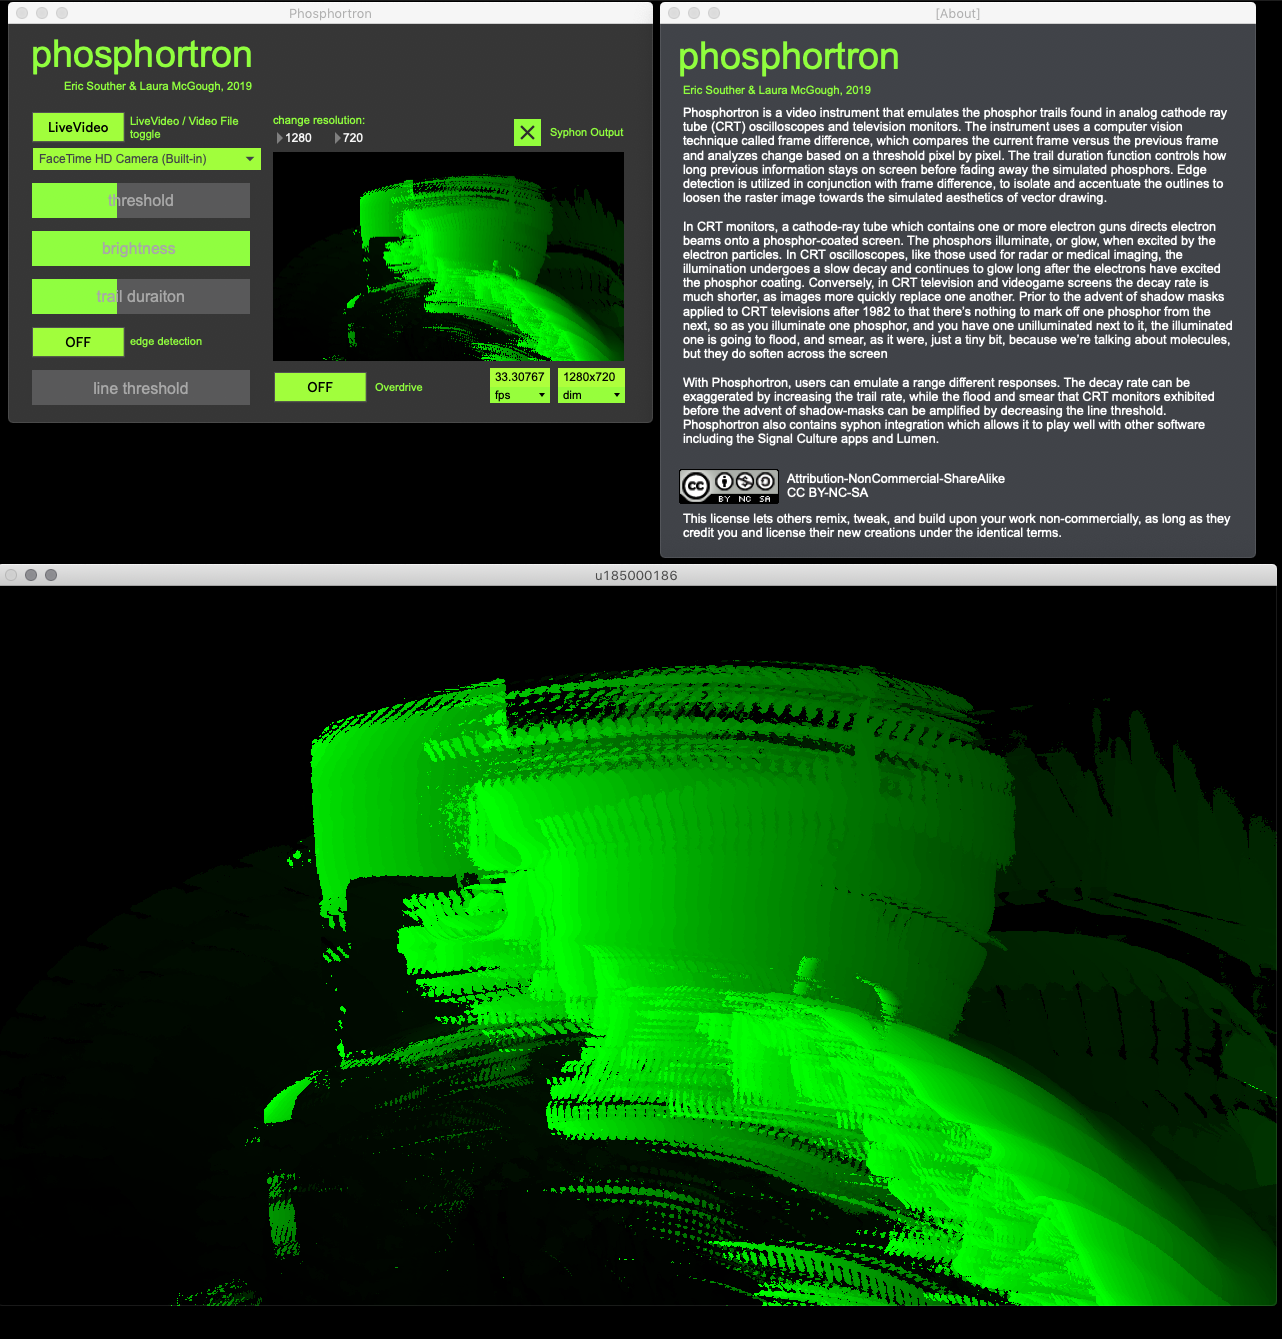Click the disclosure triangle beside 1280
Image resolution: width=1282 pixels, height=1339 pixels.
pyautogui.click(x=279, y=138)
